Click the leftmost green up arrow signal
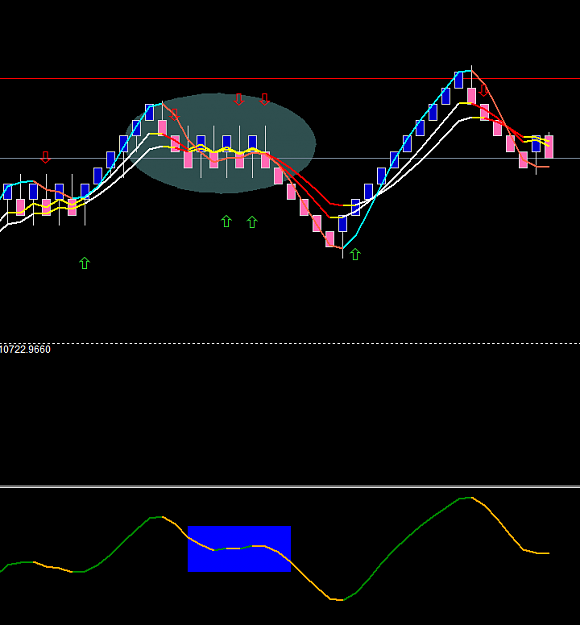The image size is (580, 625). 84,263
